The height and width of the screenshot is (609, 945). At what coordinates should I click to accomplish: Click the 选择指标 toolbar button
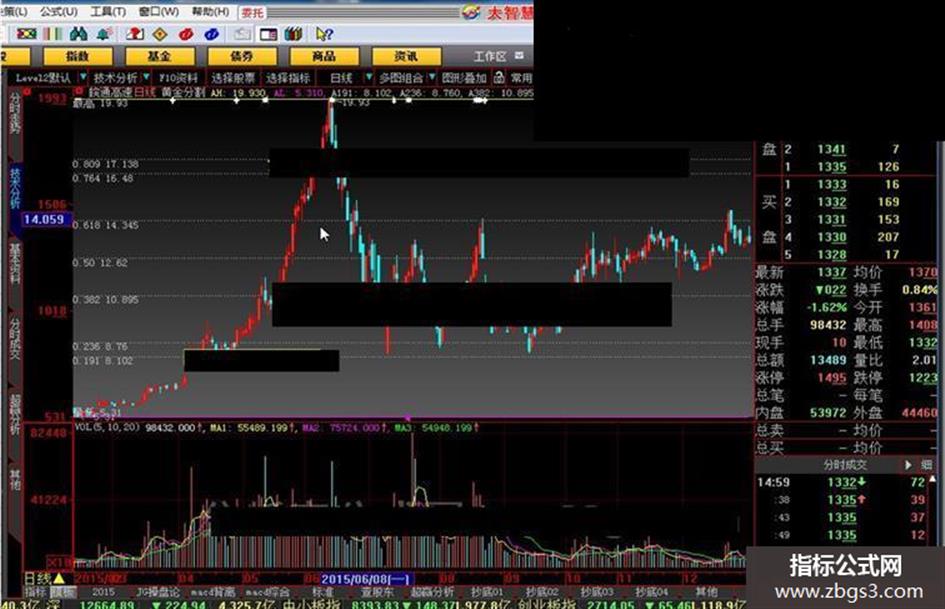[288, 78]
